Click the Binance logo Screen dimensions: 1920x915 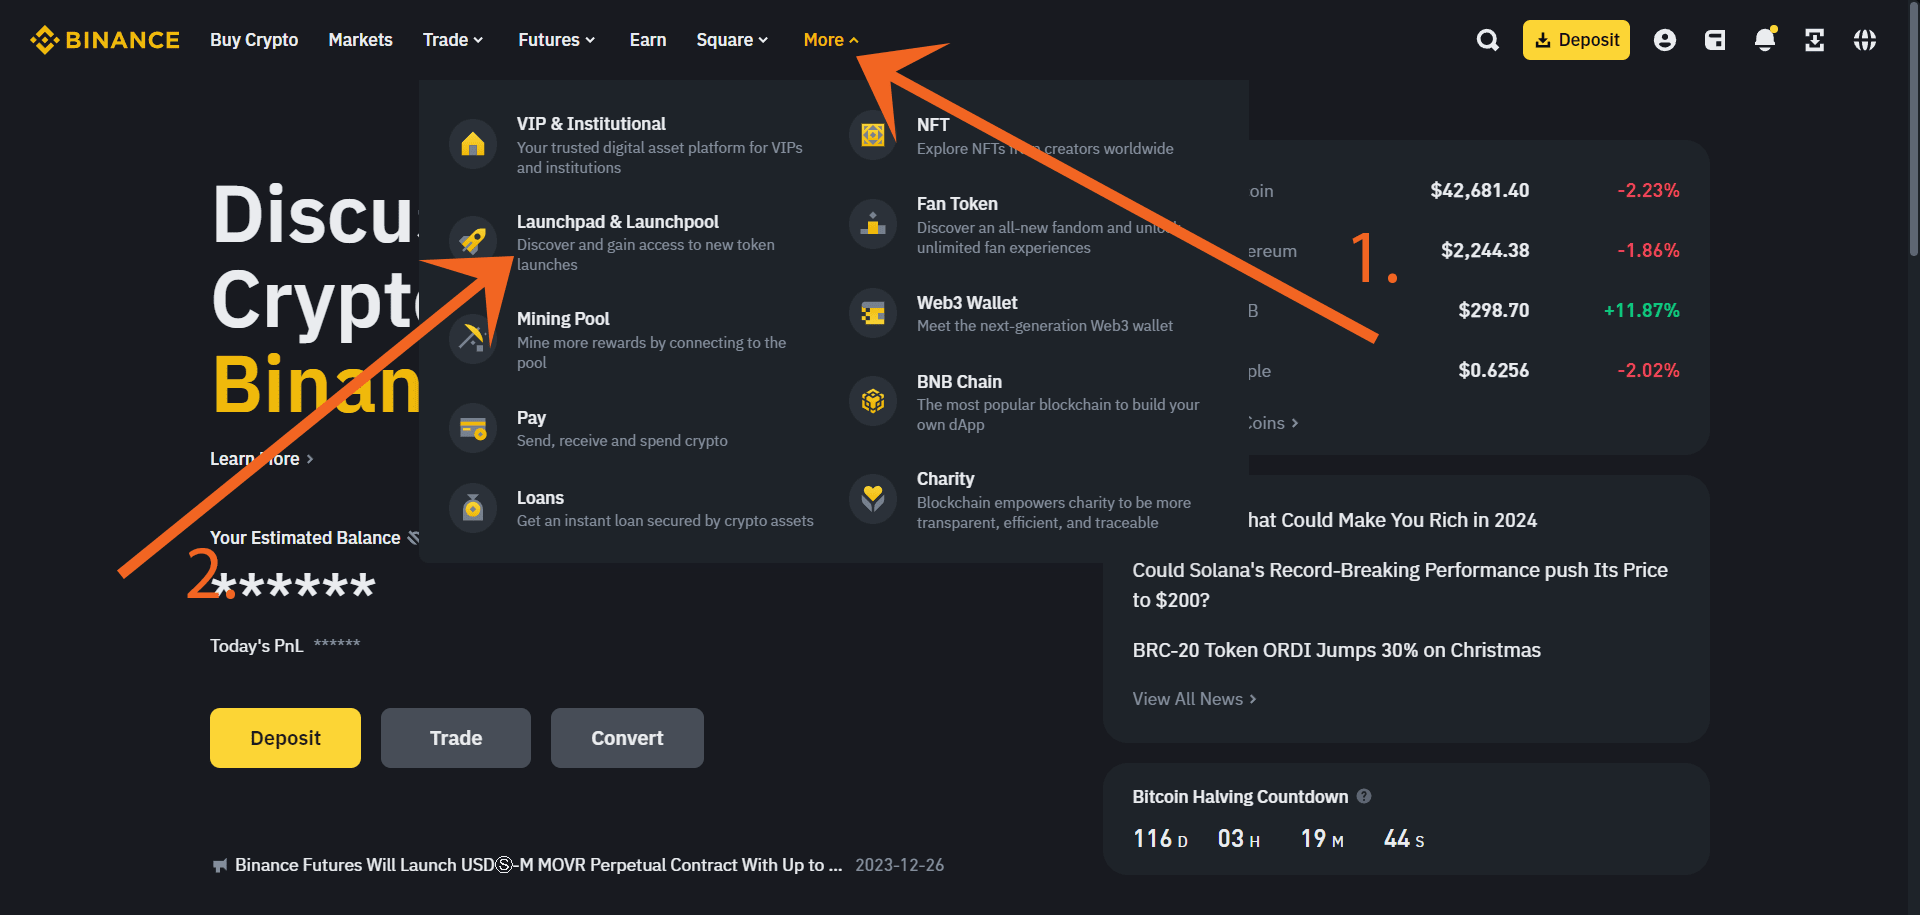105,39
